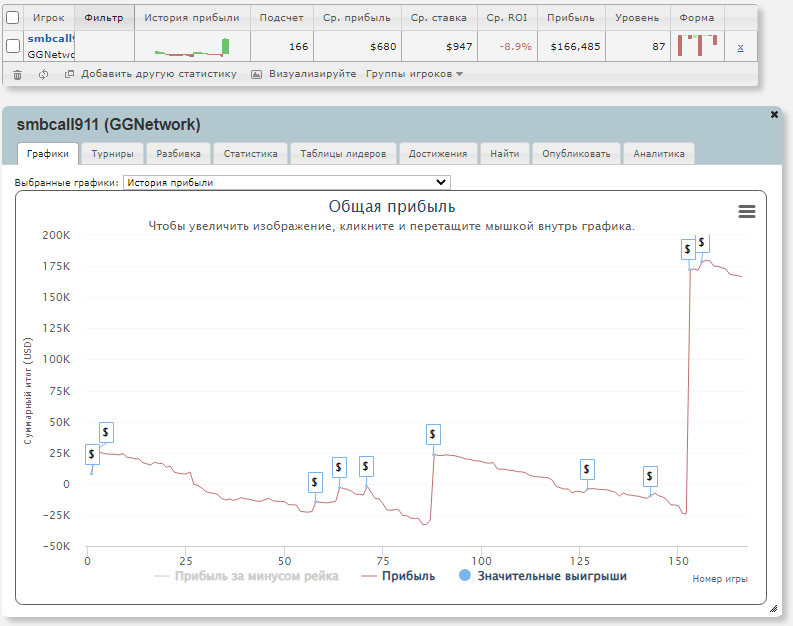Viewport: 793px width, 626px height.
Task: Switch to the Турниры tab
Action: pos(112,154)
